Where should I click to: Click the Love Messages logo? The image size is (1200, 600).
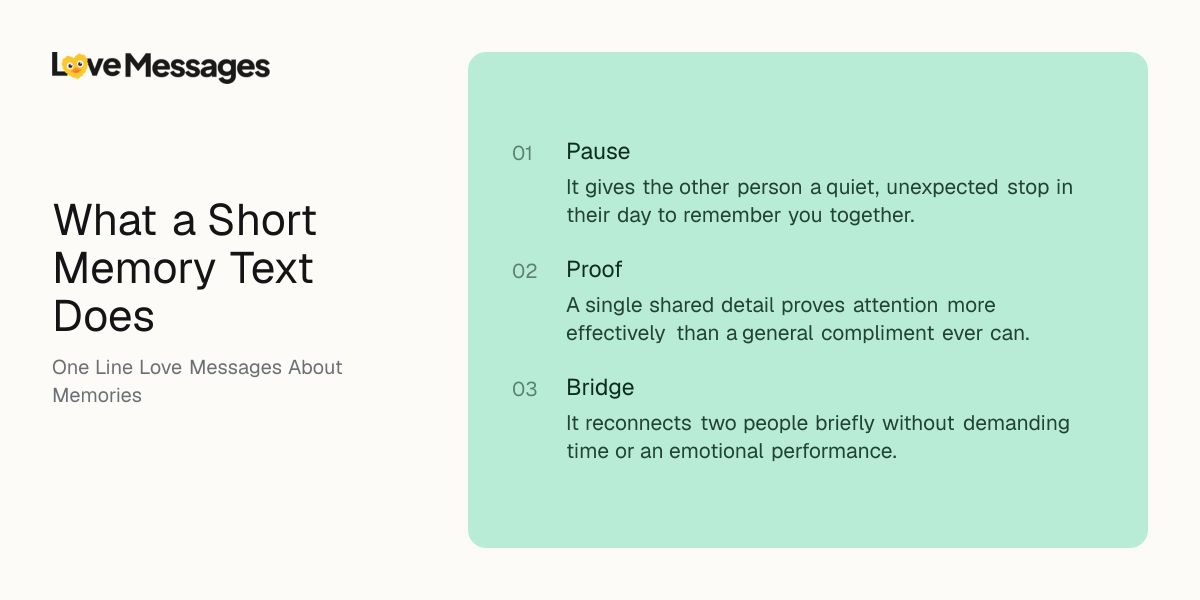[161, 67]
